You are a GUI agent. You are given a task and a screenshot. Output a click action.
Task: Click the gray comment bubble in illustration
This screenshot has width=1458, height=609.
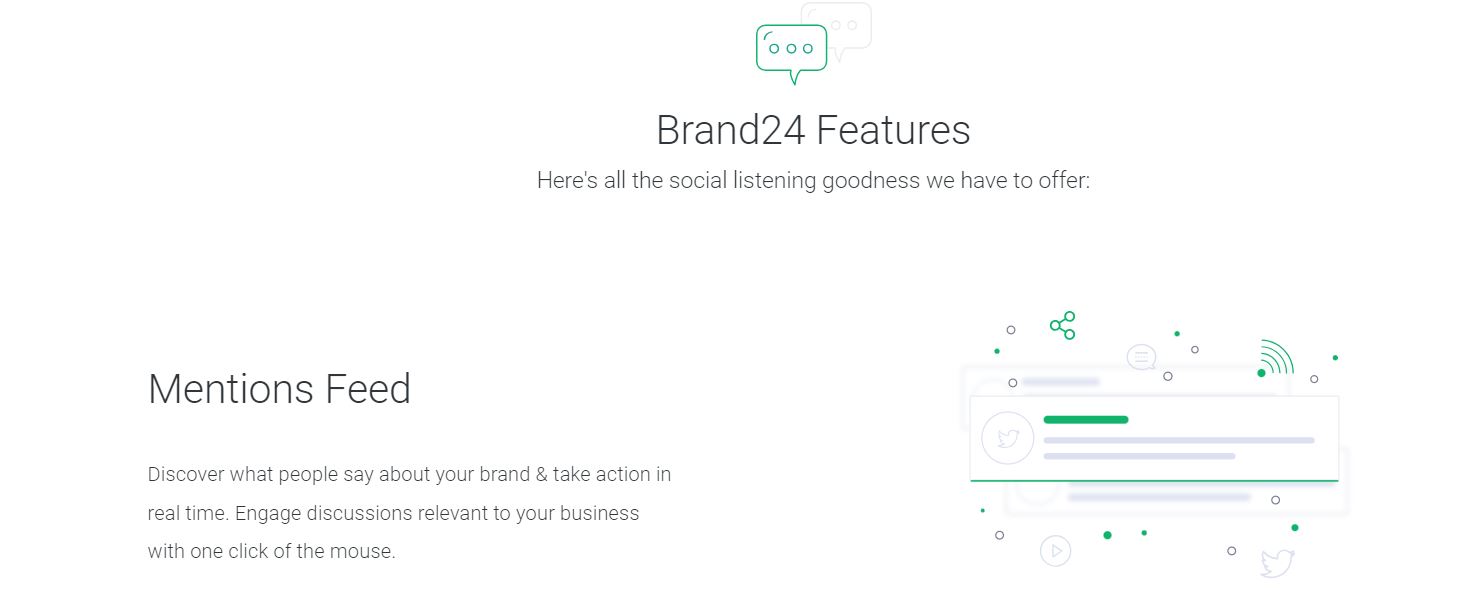[1141, 357]
